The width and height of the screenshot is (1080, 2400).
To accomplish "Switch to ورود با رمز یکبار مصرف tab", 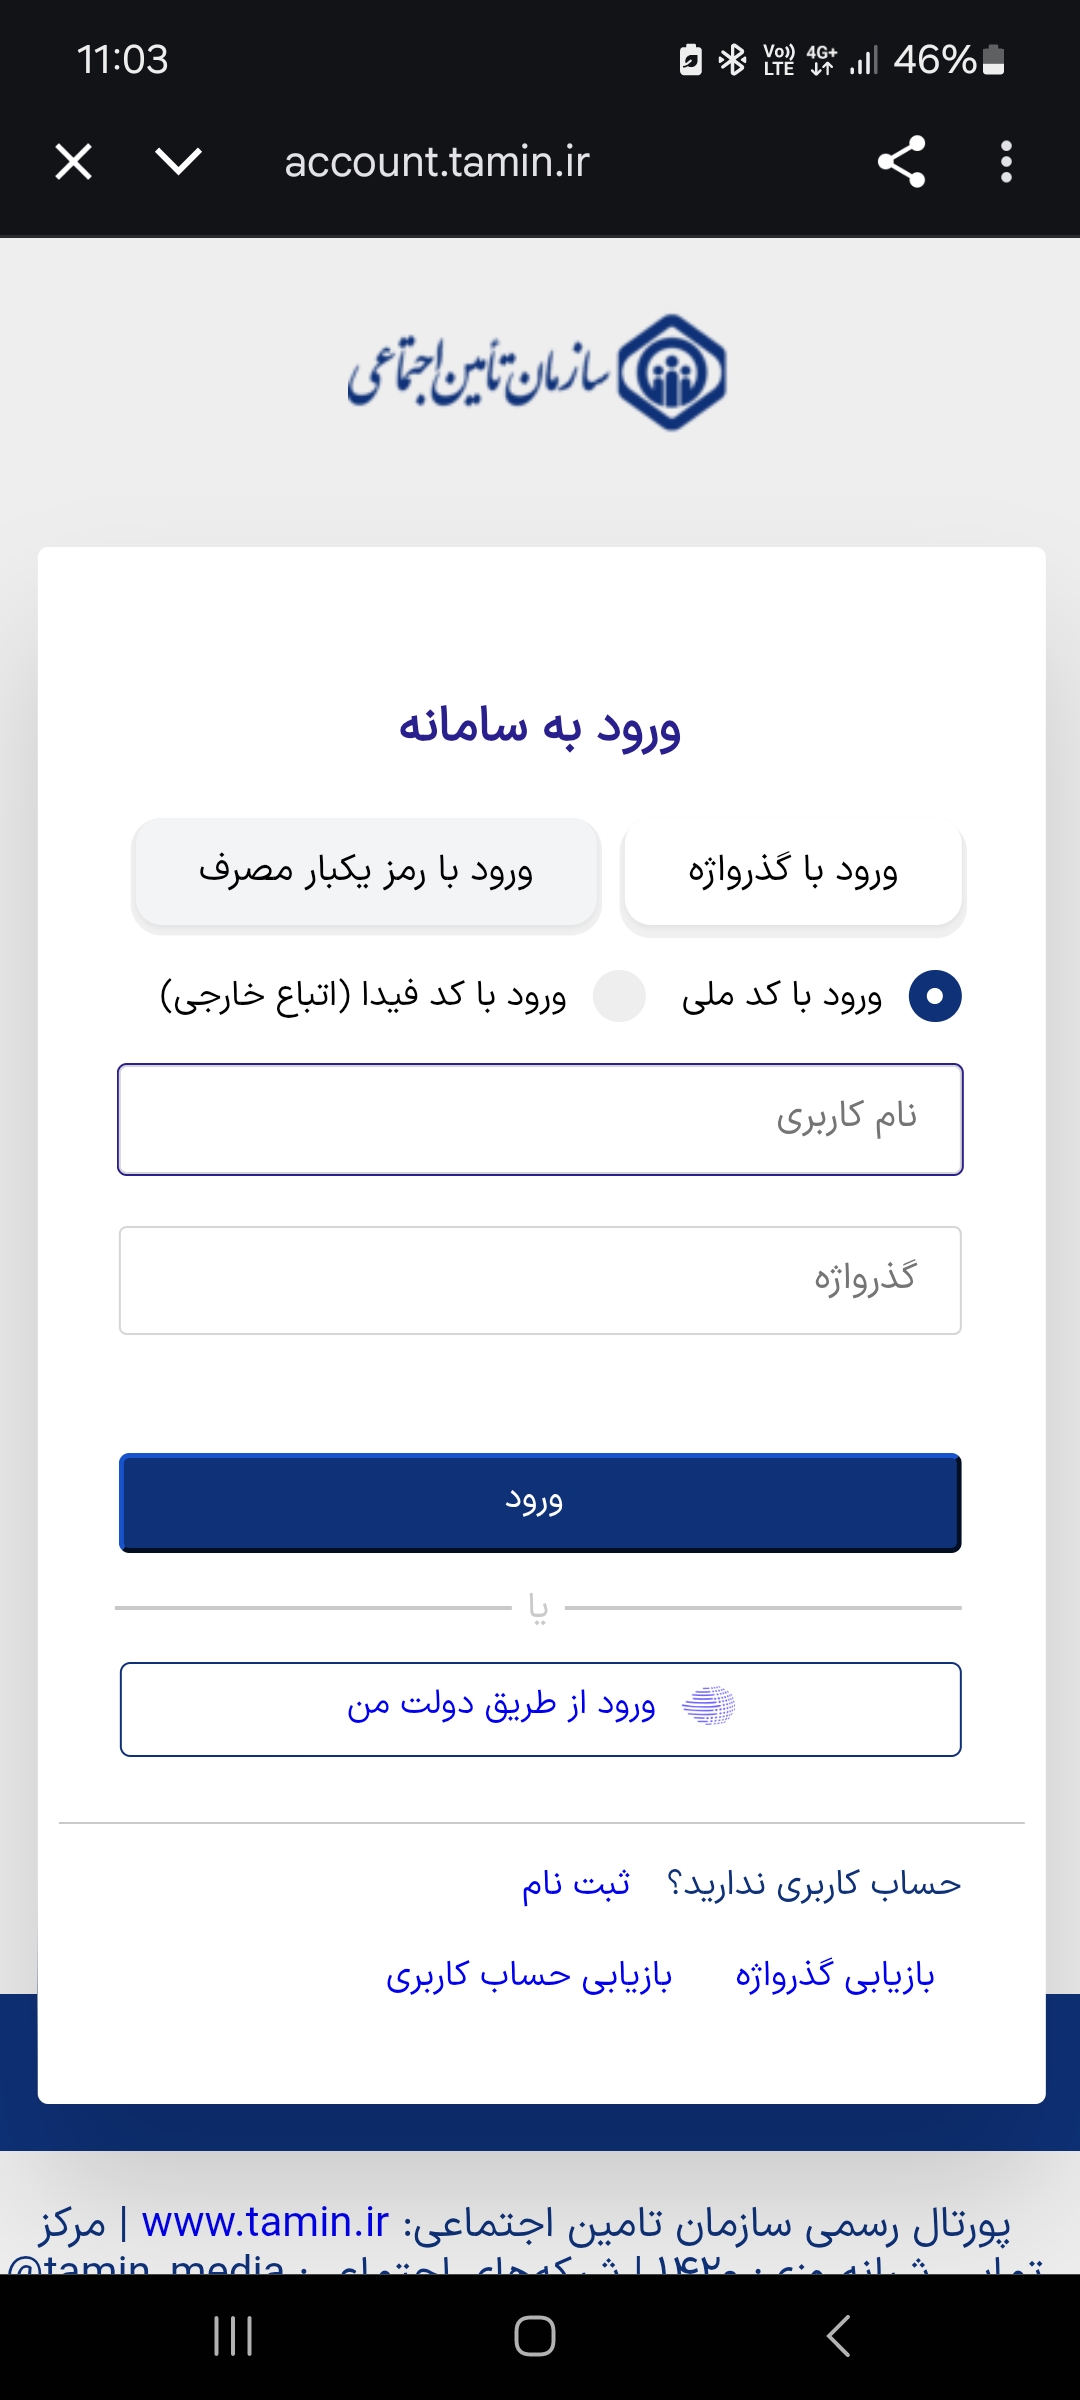I will pos(366,873).
